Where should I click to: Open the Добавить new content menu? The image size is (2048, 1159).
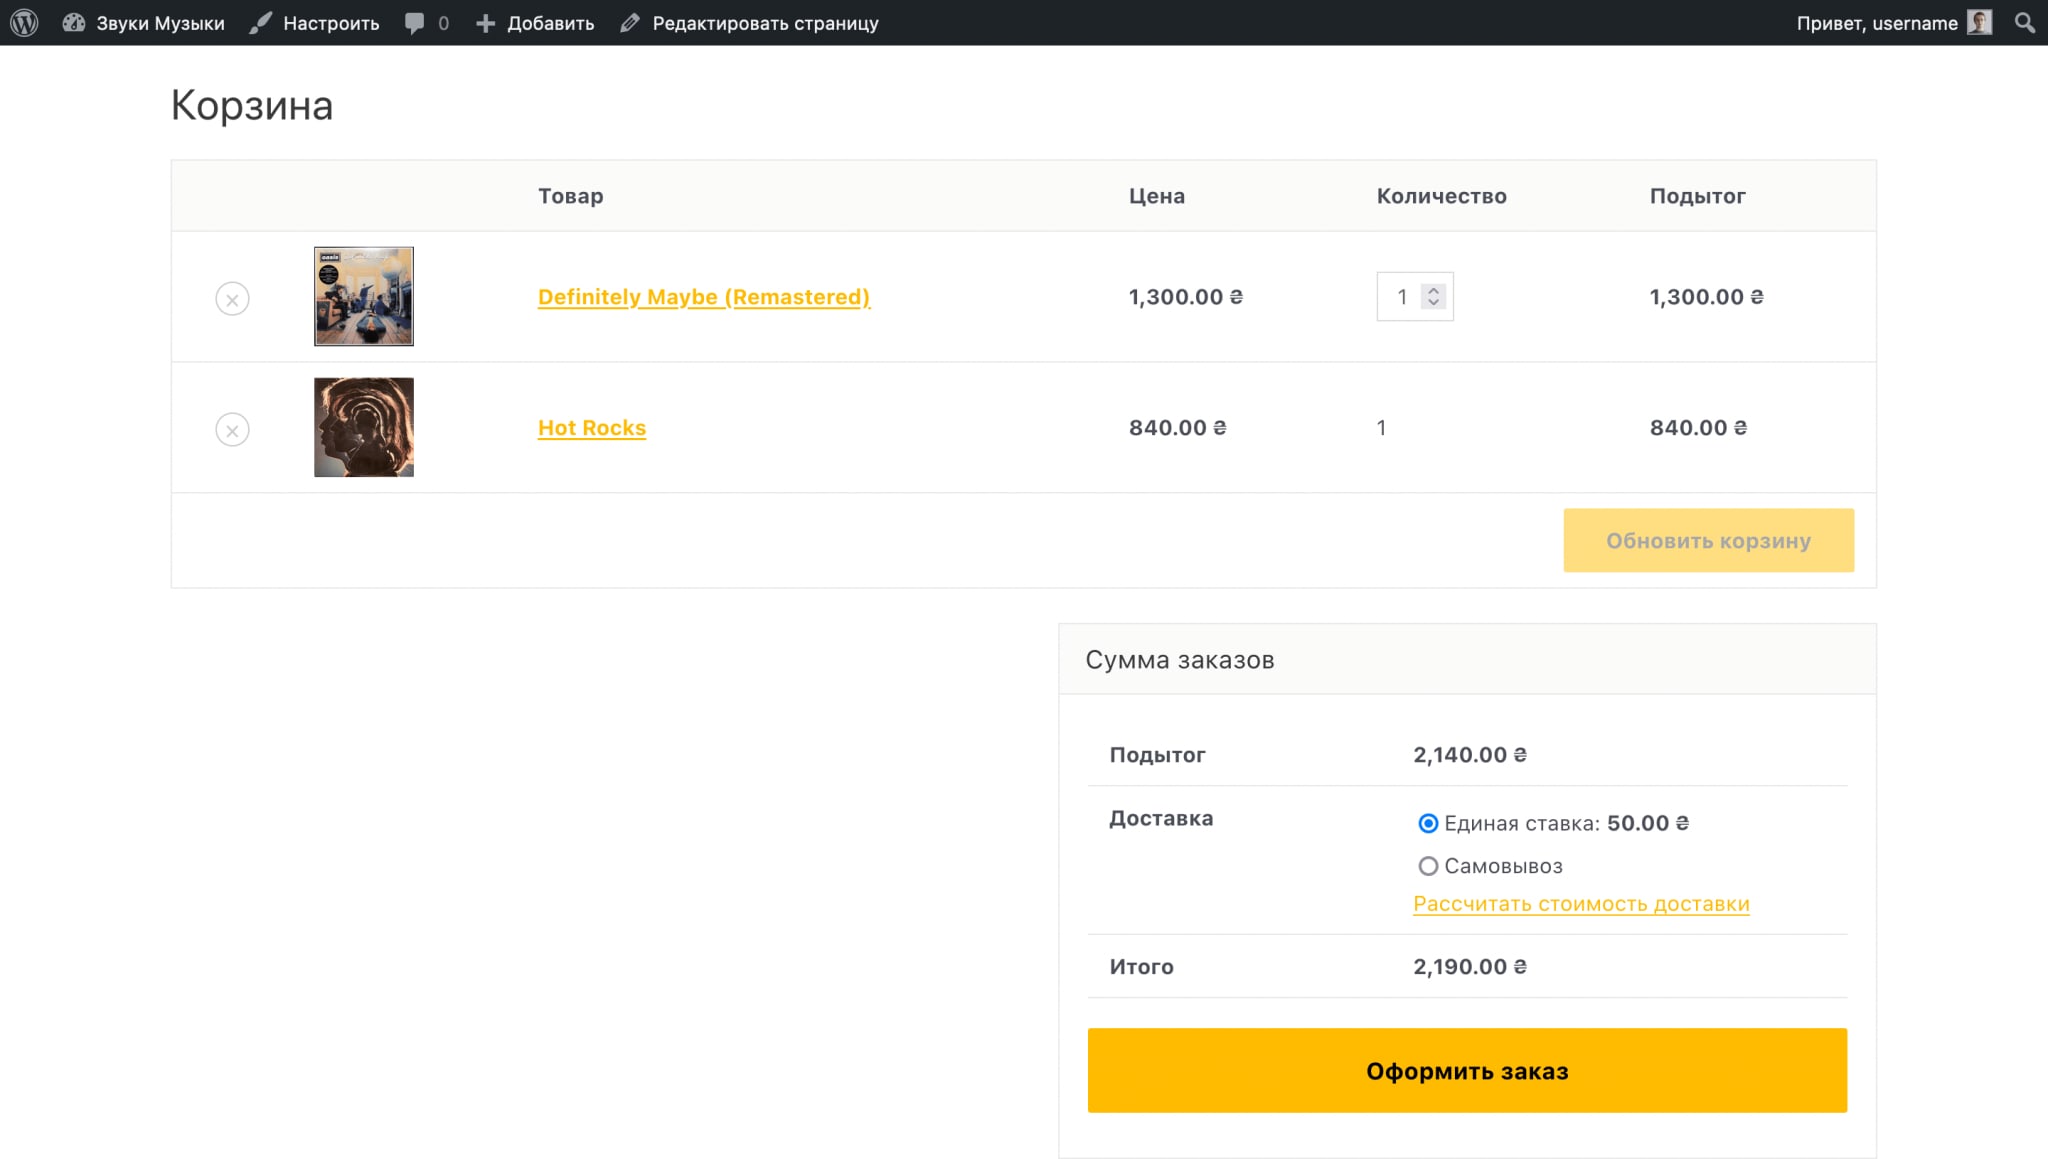(535, 22)
